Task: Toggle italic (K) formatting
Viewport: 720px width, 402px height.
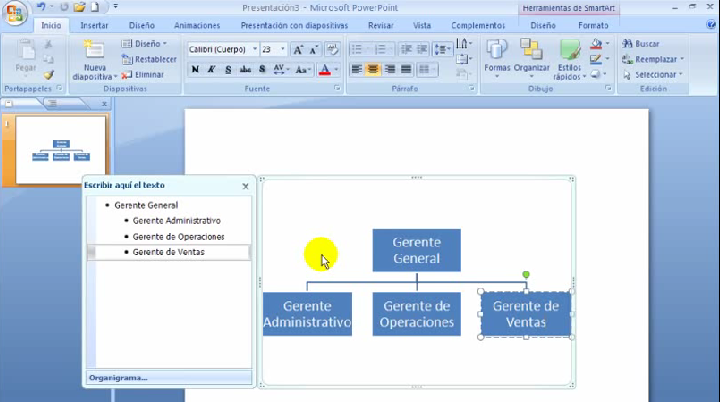Action: pos(212,69)
